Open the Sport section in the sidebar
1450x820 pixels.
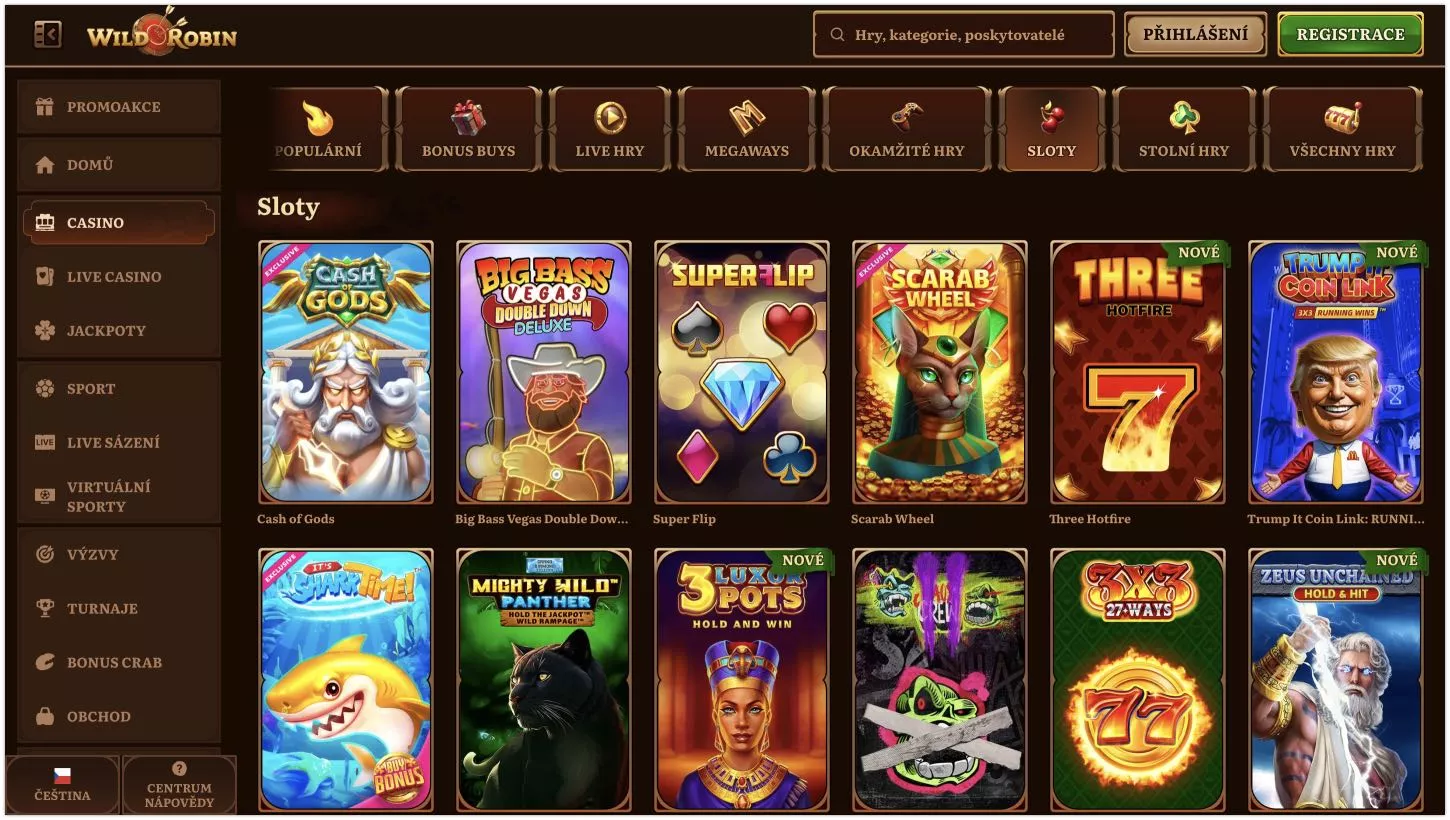[x=119, y=389]
